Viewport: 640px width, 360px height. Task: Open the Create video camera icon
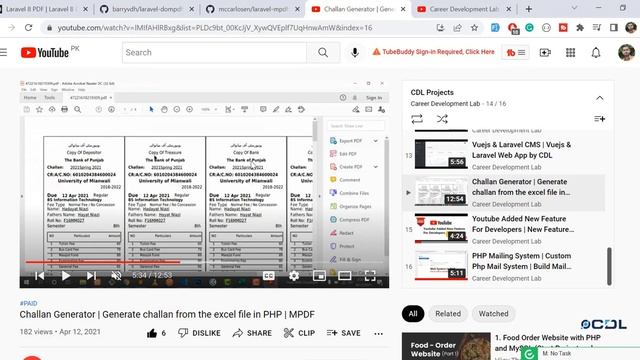tap(545, 52)
